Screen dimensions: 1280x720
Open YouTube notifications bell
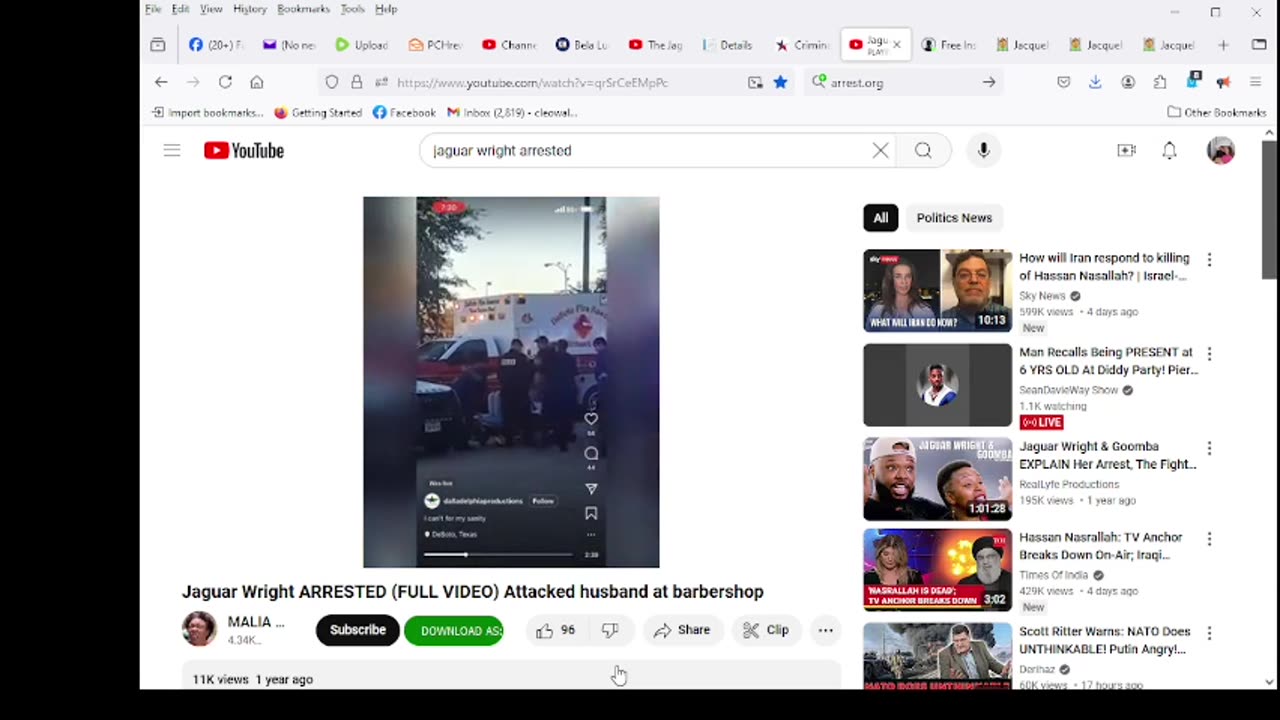coord(1169,150)
